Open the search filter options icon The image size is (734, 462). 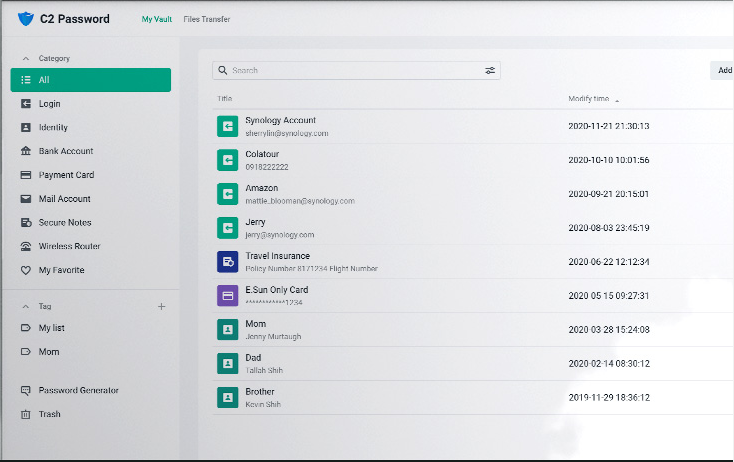(490, 70)
